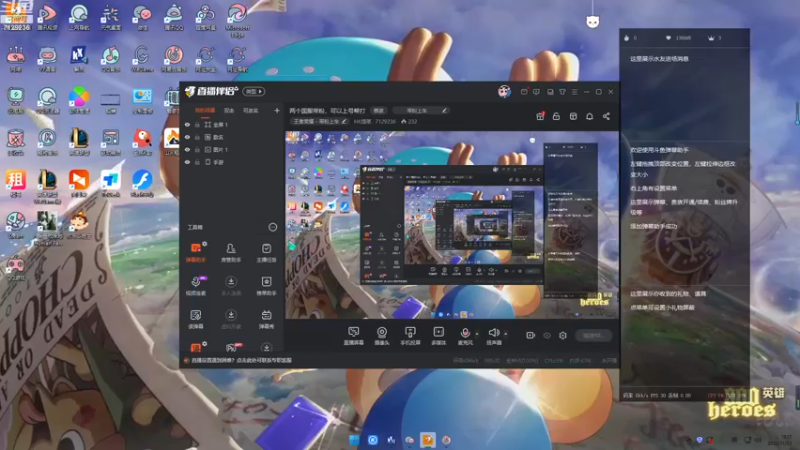Open the customer service help link at bottom
The width and height of the screenshot is (800, 450).
coord(241,360)
